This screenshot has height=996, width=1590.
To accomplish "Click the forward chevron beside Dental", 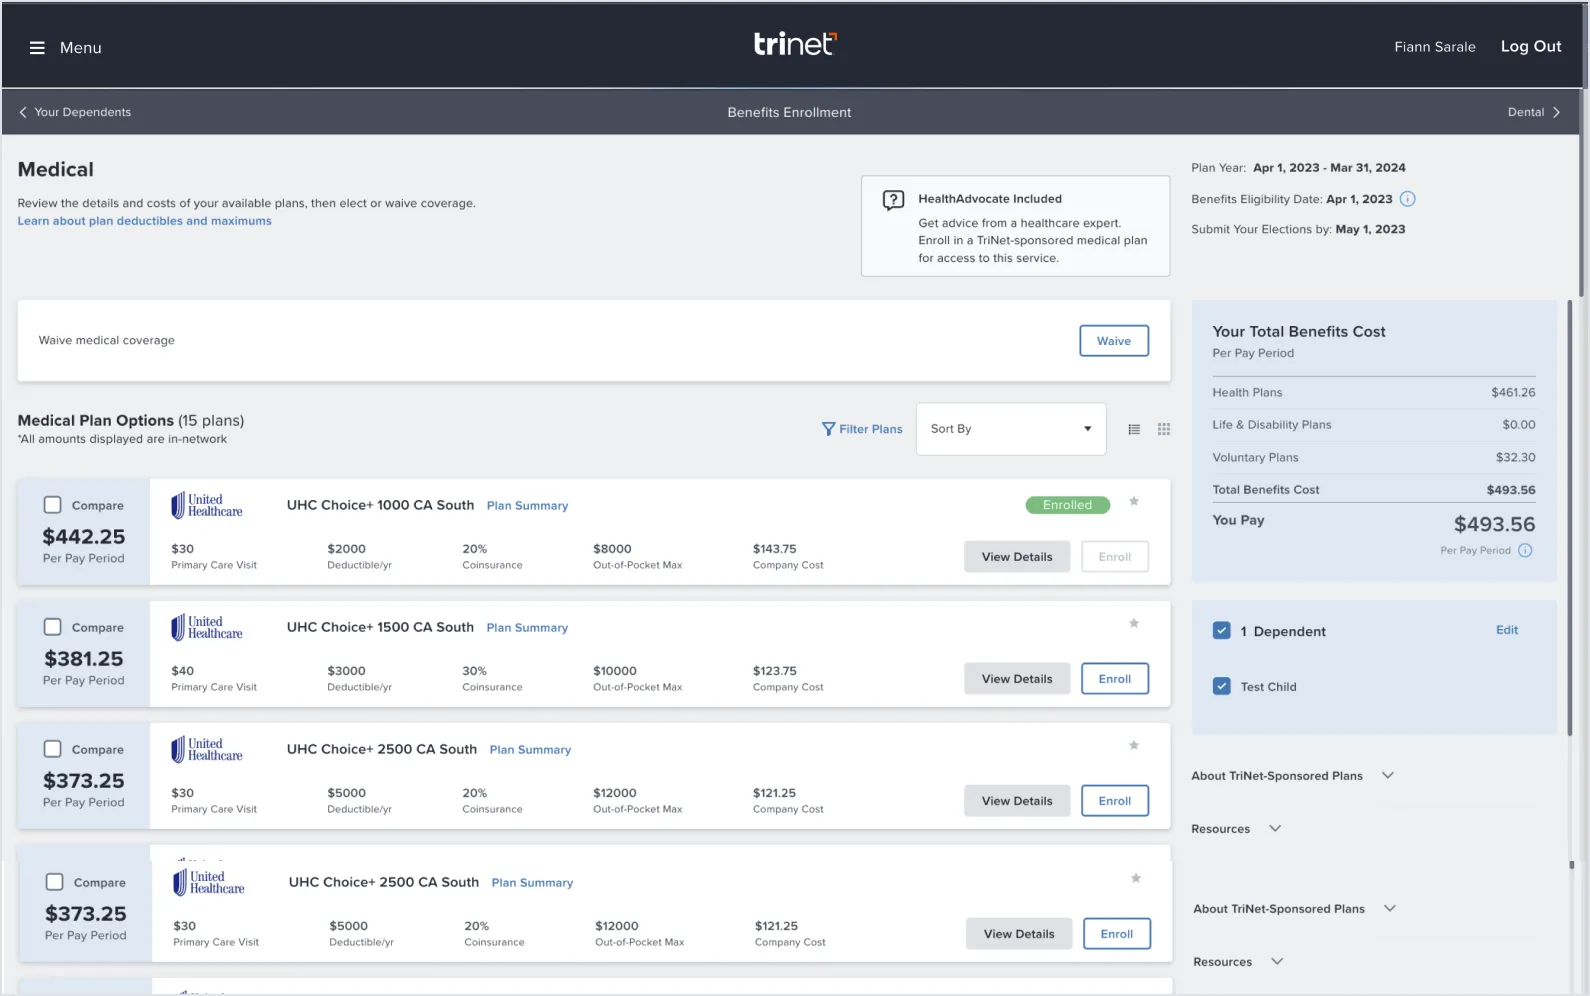I will click(1556, 112).
